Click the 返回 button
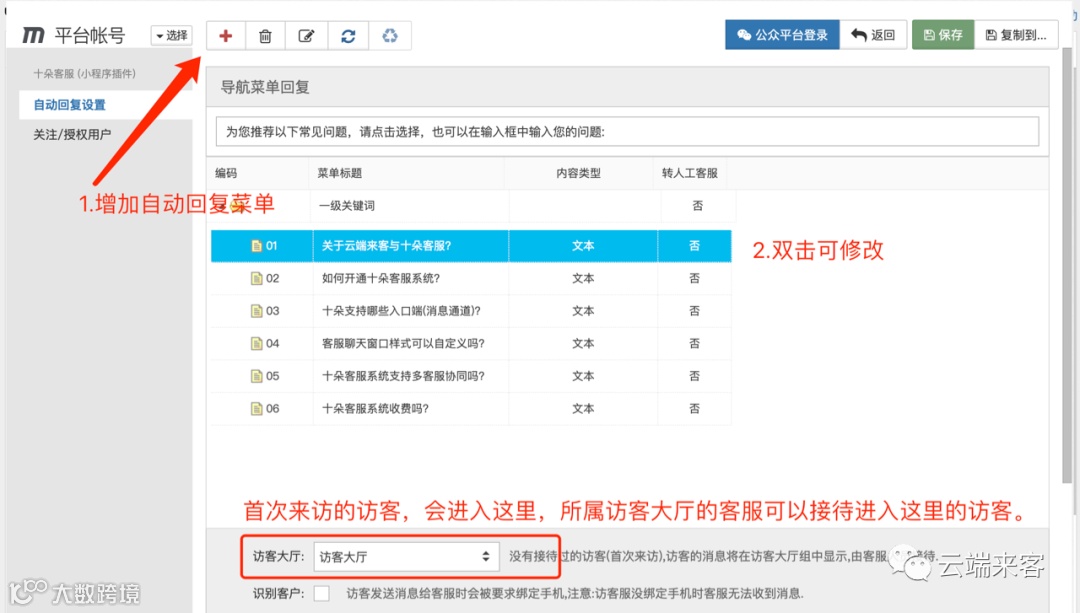The width and height of the screenshot is (1080, 613). pyautogui.click(x=873, y=34)
